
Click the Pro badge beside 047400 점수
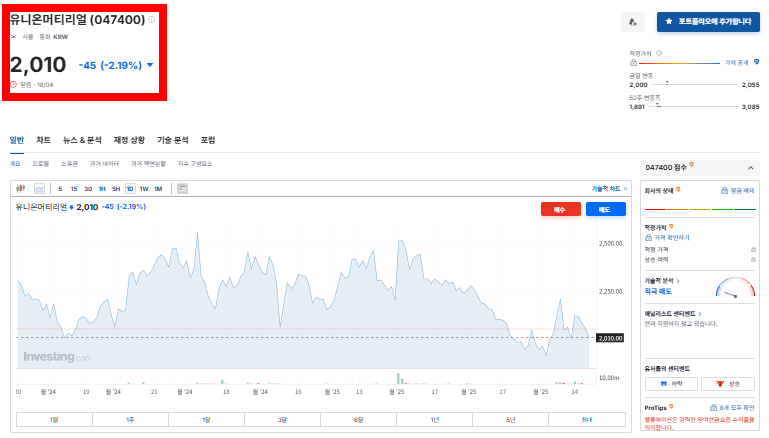[692, 165]
